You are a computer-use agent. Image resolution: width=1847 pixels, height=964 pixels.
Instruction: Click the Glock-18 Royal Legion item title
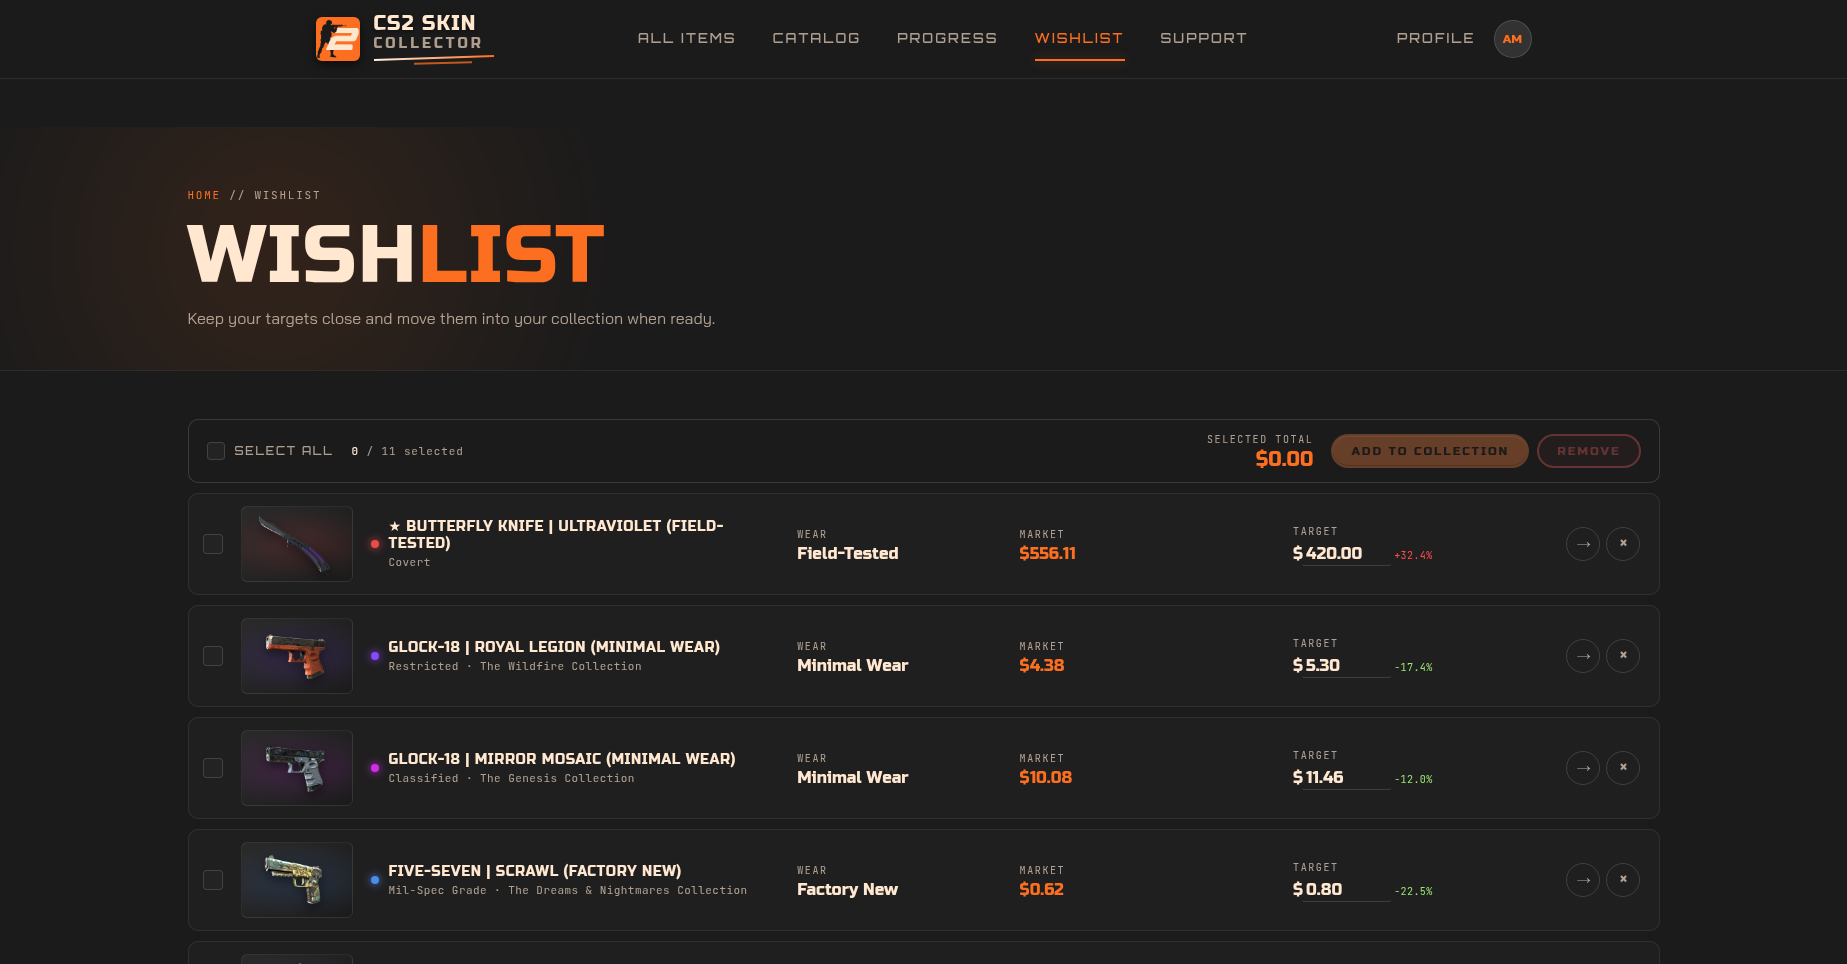554,647
